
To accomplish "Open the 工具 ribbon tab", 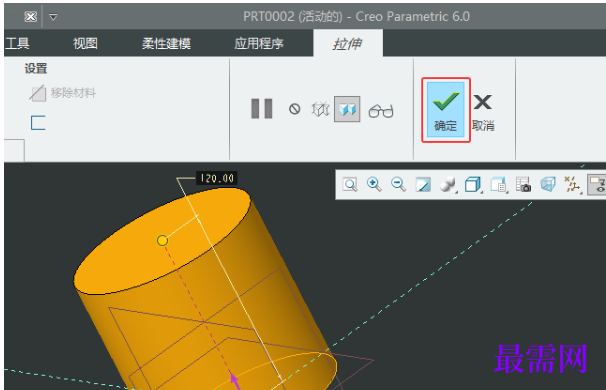I will click(x=17, y=43).
